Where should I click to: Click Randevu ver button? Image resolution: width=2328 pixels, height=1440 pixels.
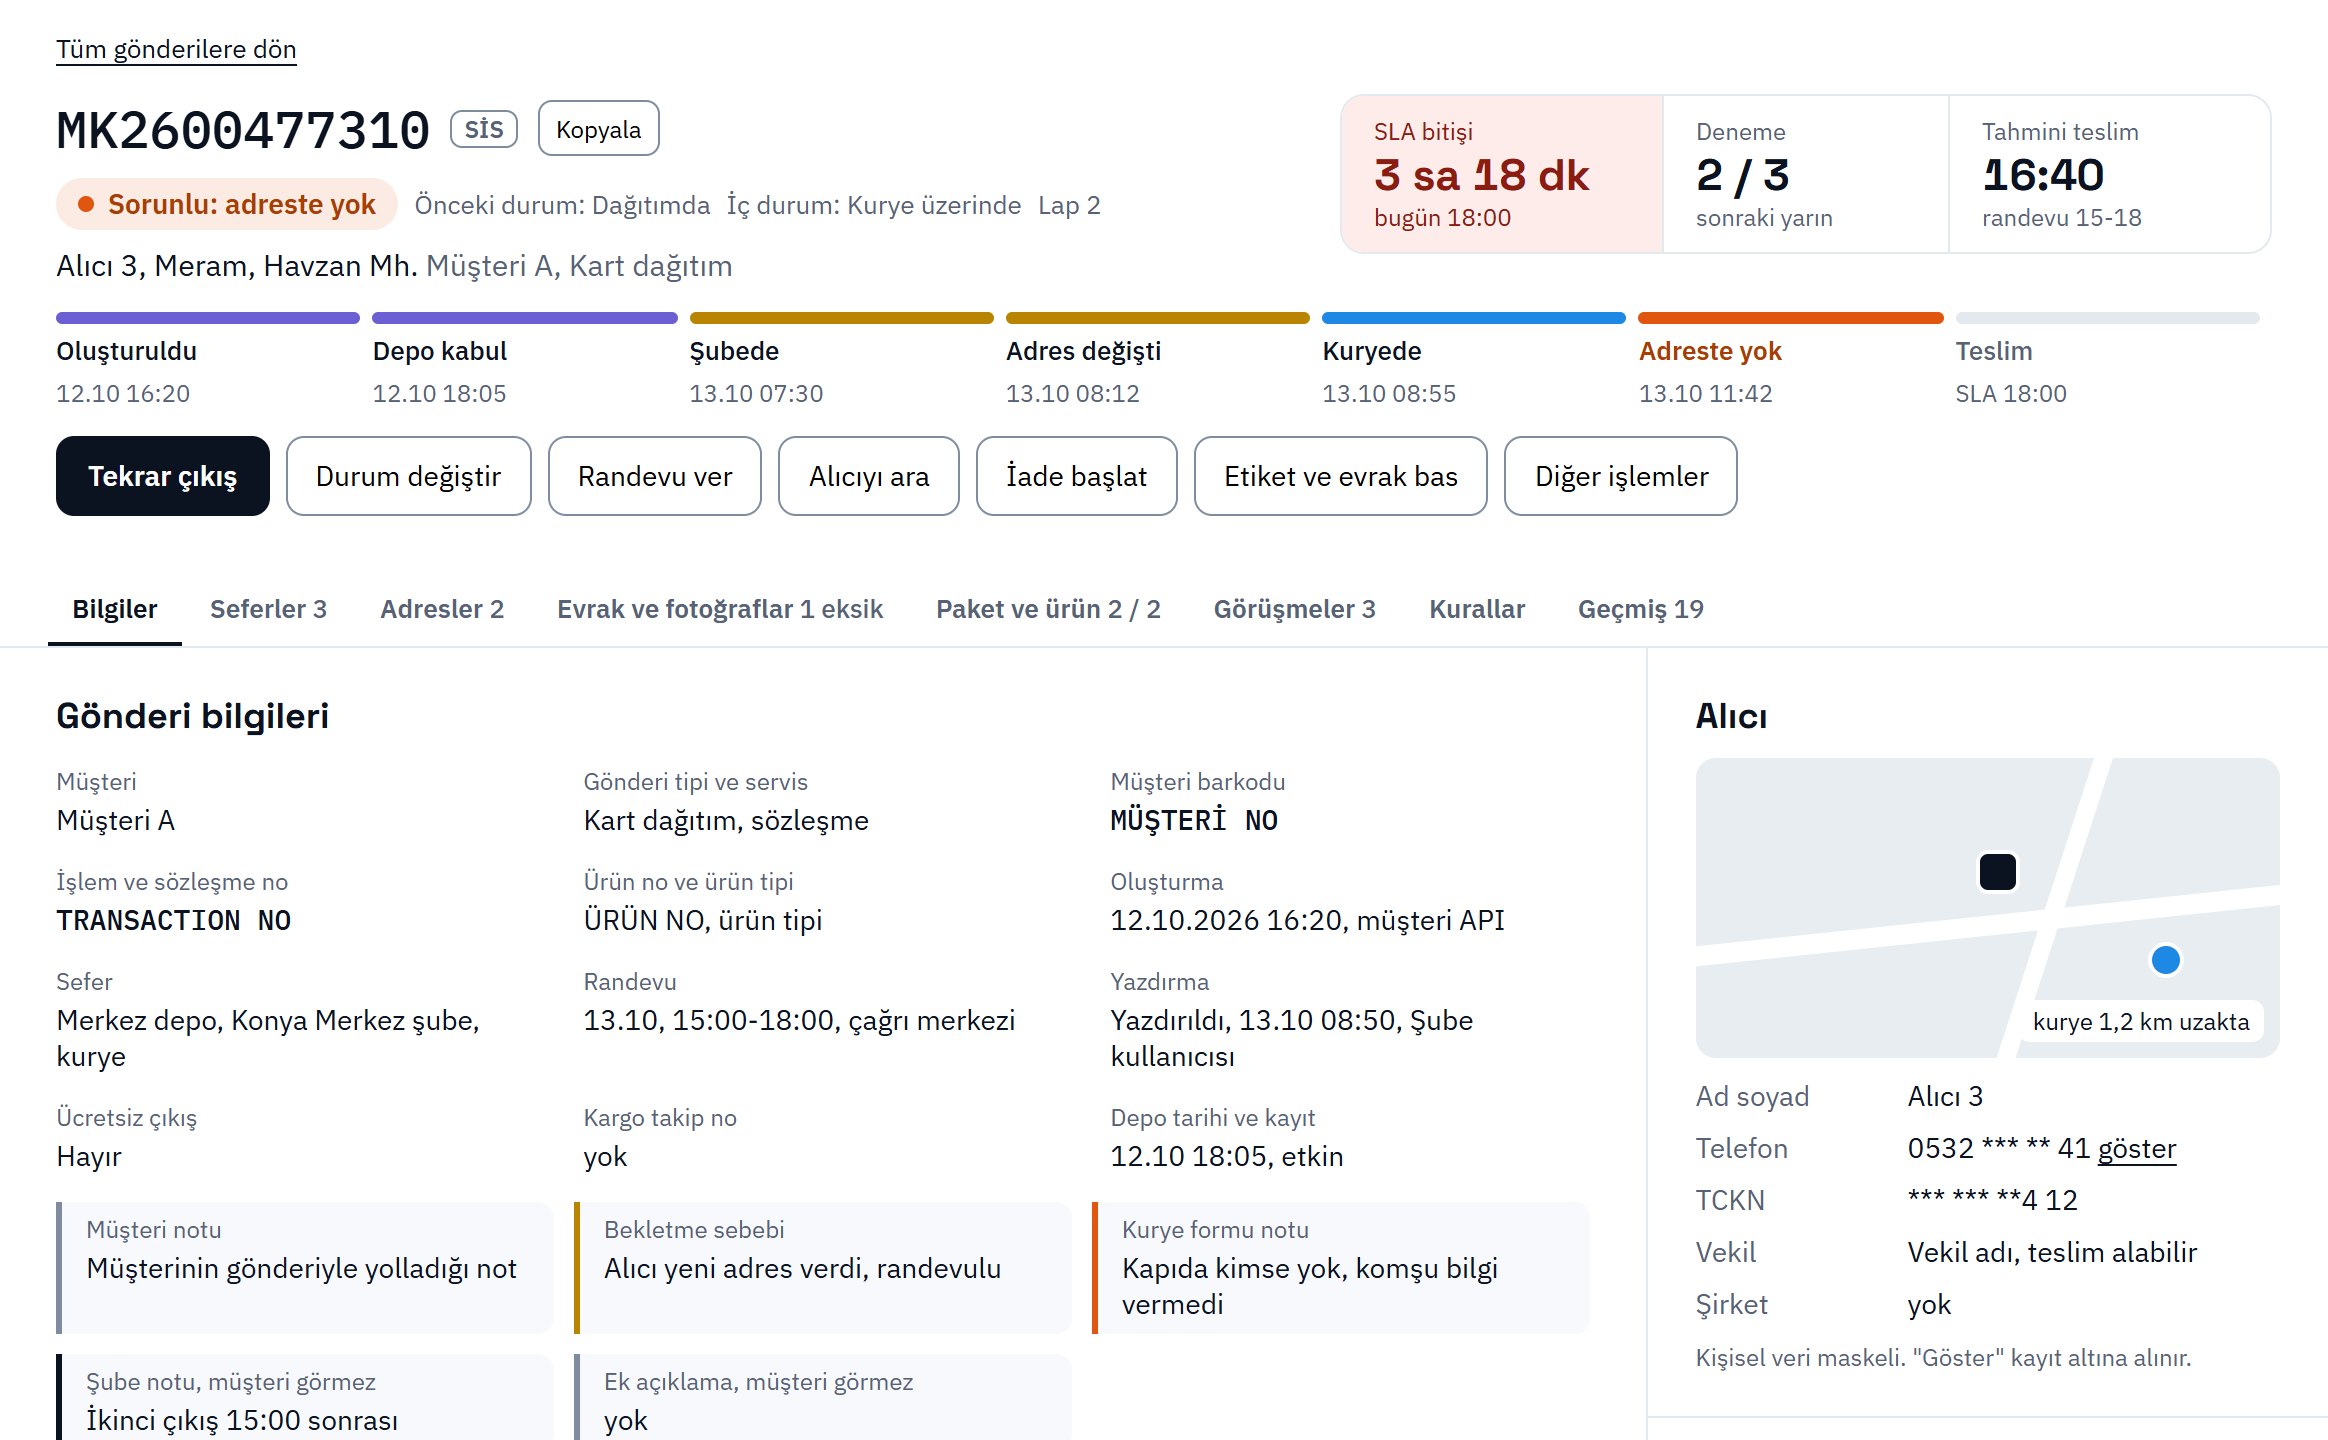pos(655,476)
